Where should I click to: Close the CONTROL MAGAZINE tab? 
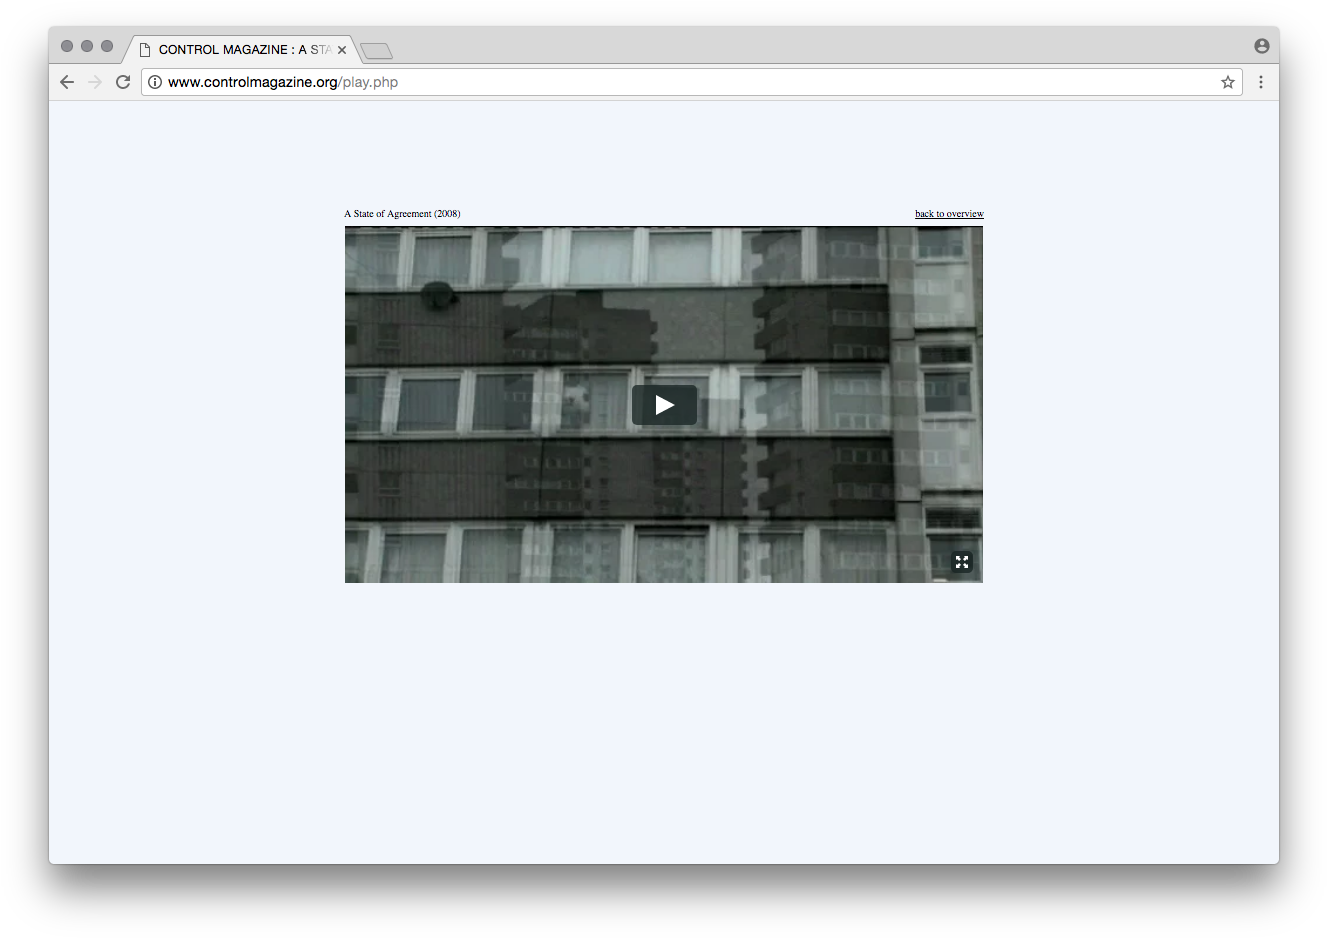click(x=342, y=49)
